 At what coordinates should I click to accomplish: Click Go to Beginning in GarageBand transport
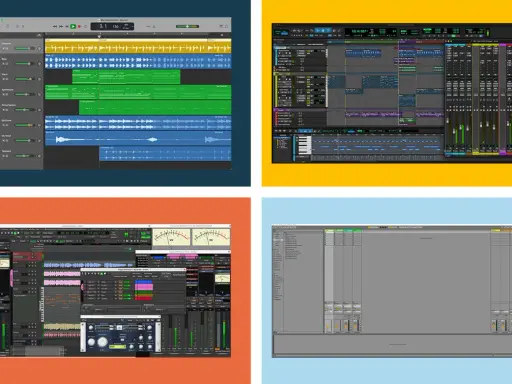pyautogui.click(x=67, y=26)
